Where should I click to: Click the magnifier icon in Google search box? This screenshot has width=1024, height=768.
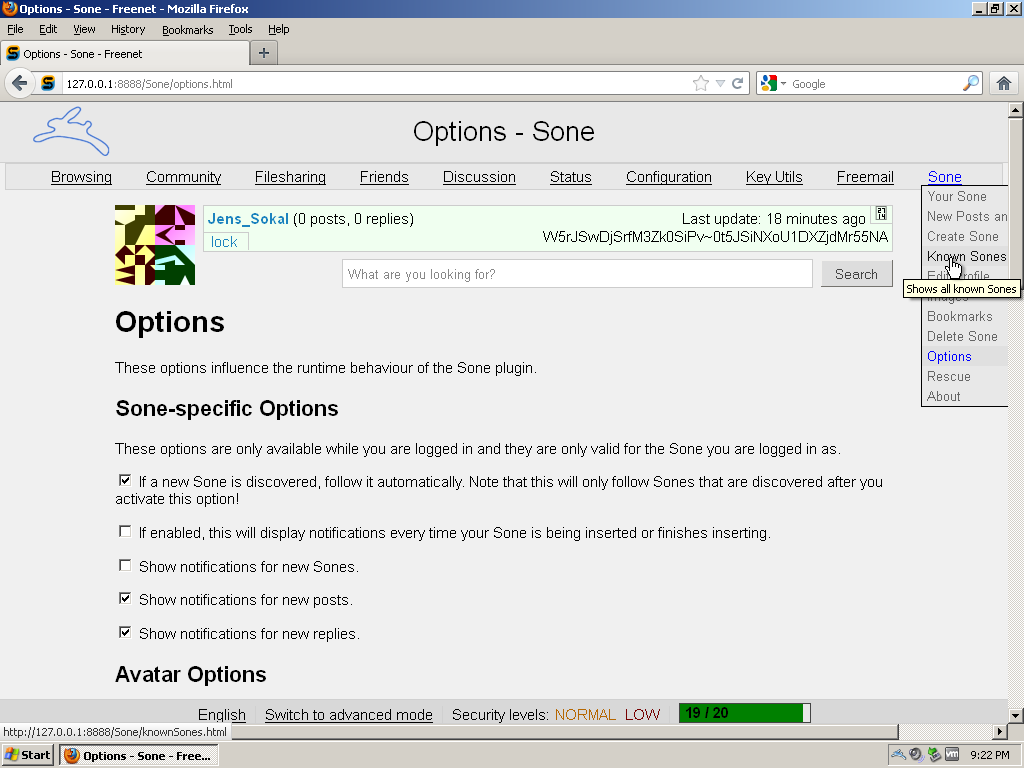click(x=971, y=84)
